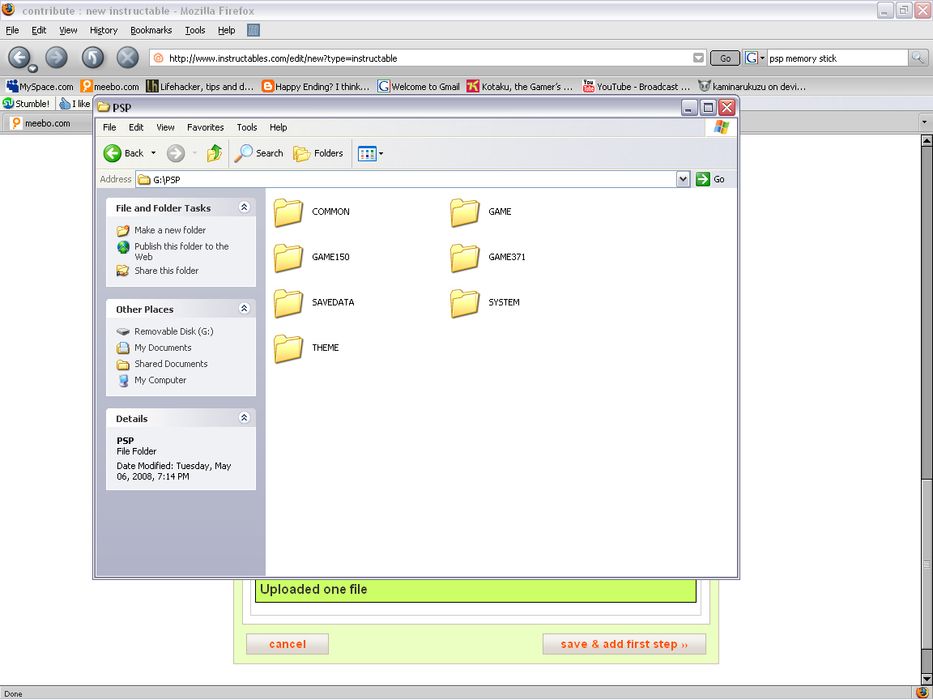The width and height of the screenshot is (933, 700).
Task: Click the search magnifier icon
Action: (918, 58)
